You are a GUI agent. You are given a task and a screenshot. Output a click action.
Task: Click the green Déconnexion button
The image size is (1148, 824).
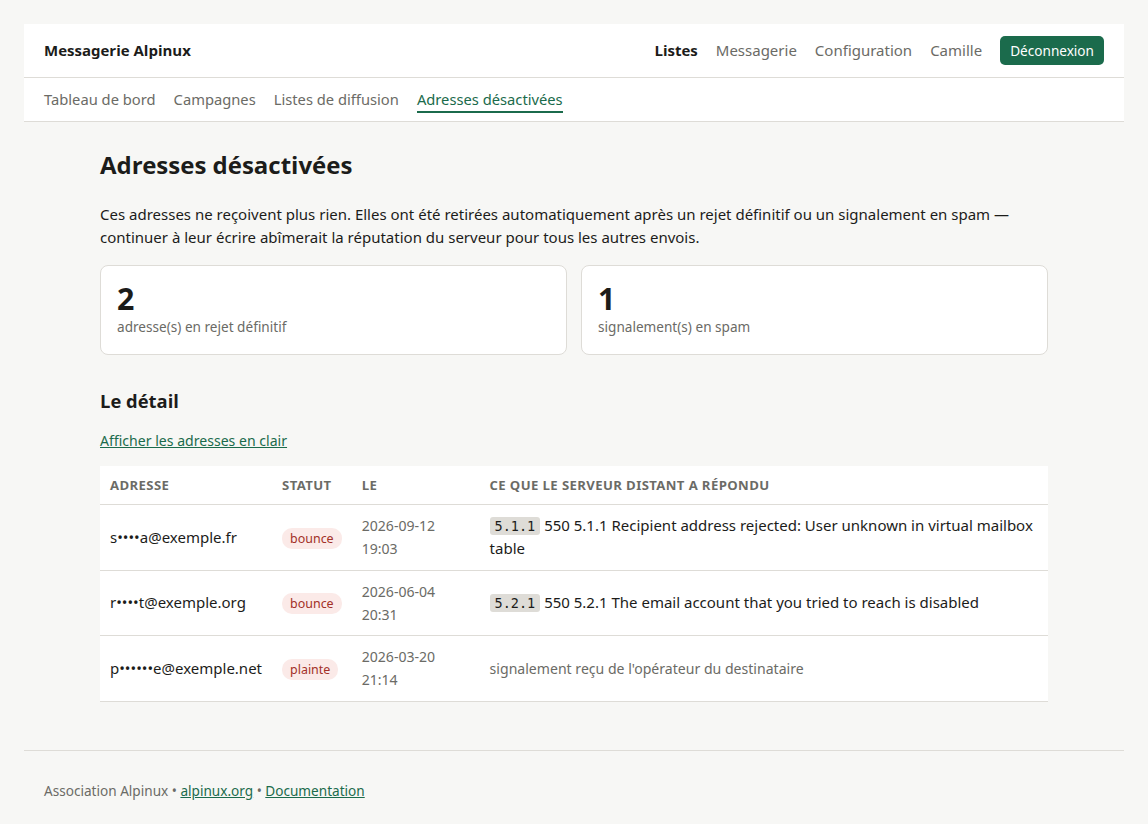pos(1051,51)
